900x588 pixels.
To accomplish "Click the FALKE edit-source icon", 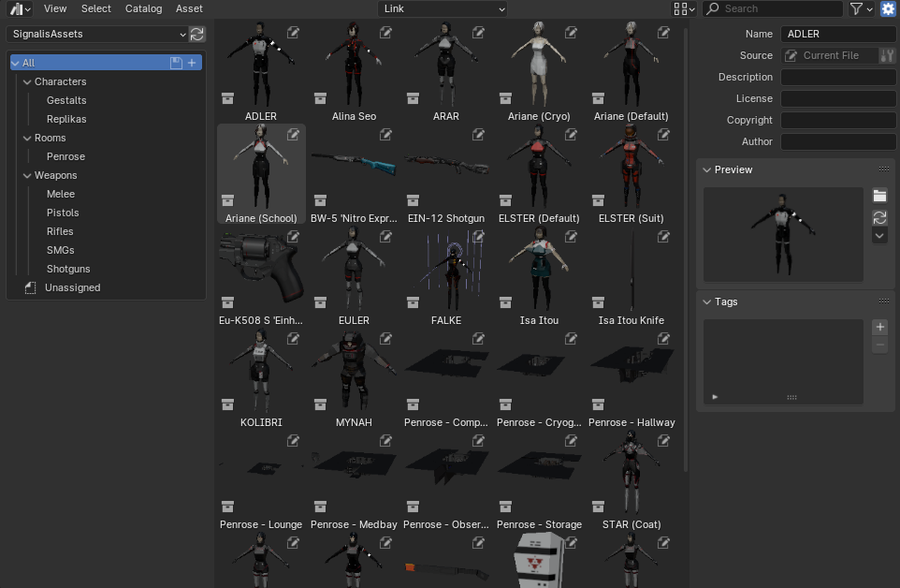I will click(478, 237).
